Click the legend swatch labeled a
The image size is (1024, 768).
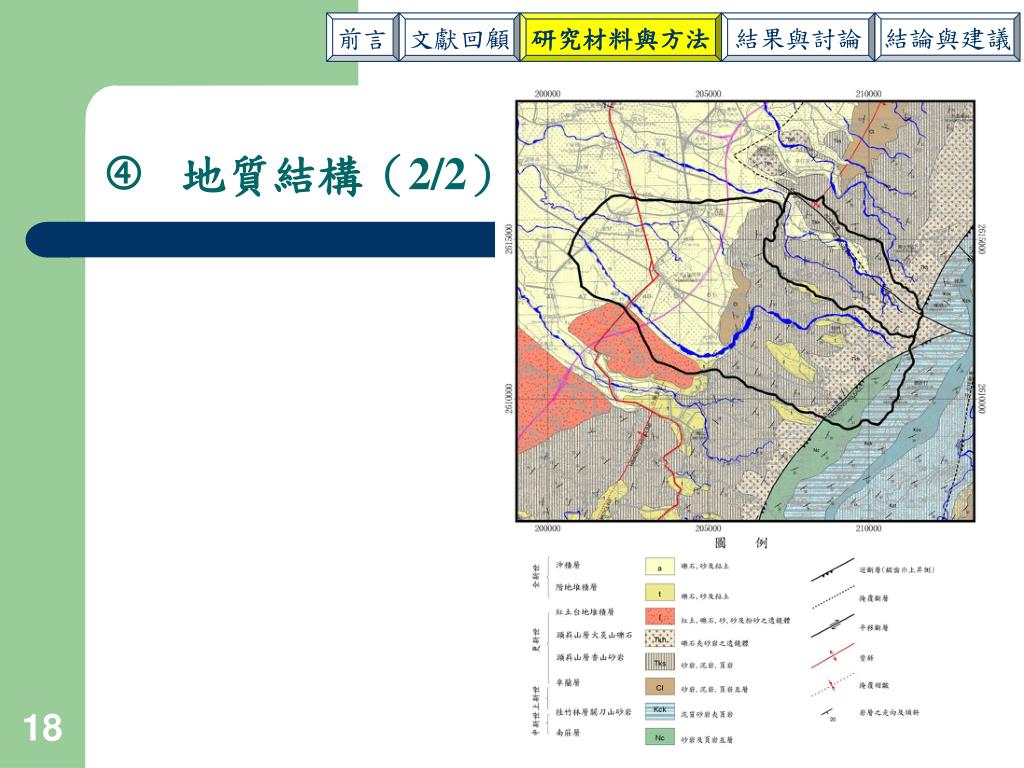[x=660, y=567]
